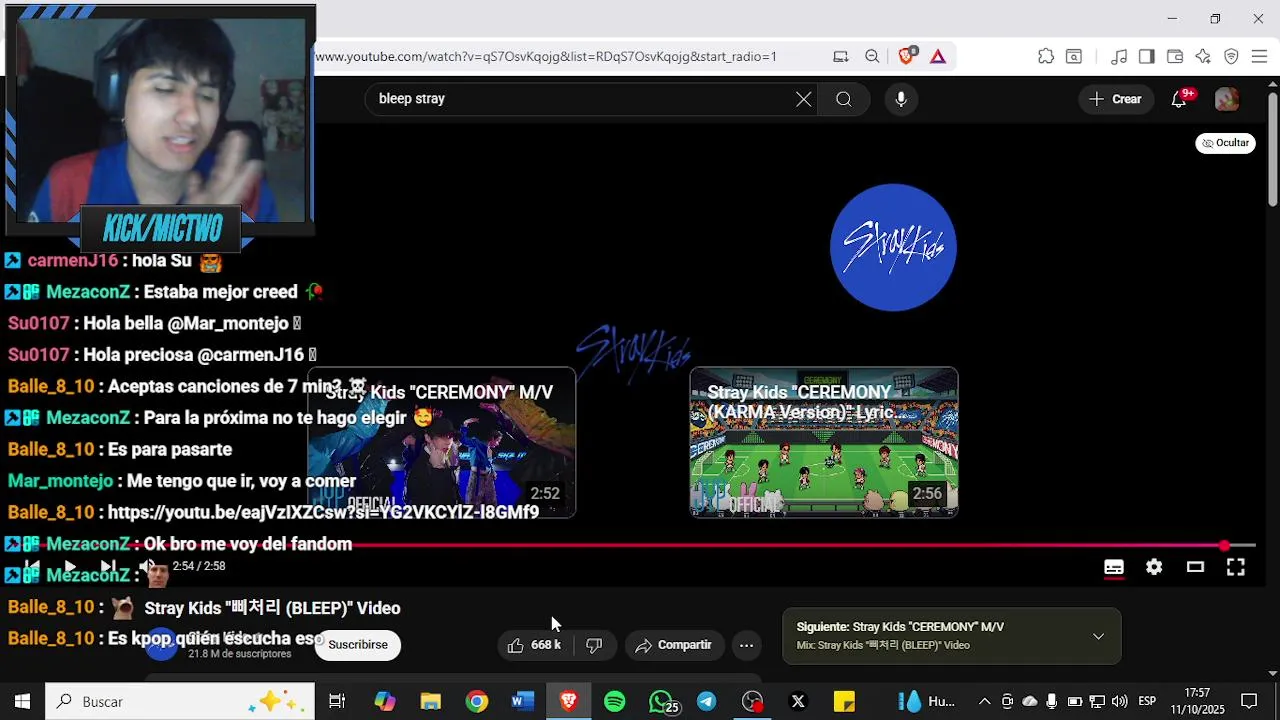Expand the Siguiente mix playlist chevron

pyautogui.click(x=1098, y=636)
